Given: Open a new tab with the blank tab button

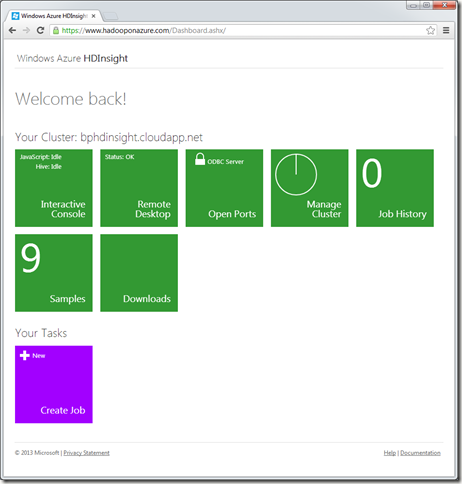Looking at the screenshot, I should pyautogui.click(x=110, y=16).
